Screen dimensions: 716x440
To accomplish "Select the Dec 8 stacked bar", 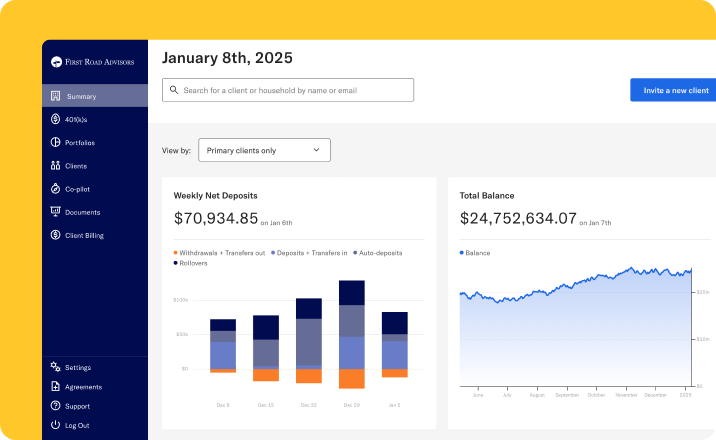I will pos(223,346).
